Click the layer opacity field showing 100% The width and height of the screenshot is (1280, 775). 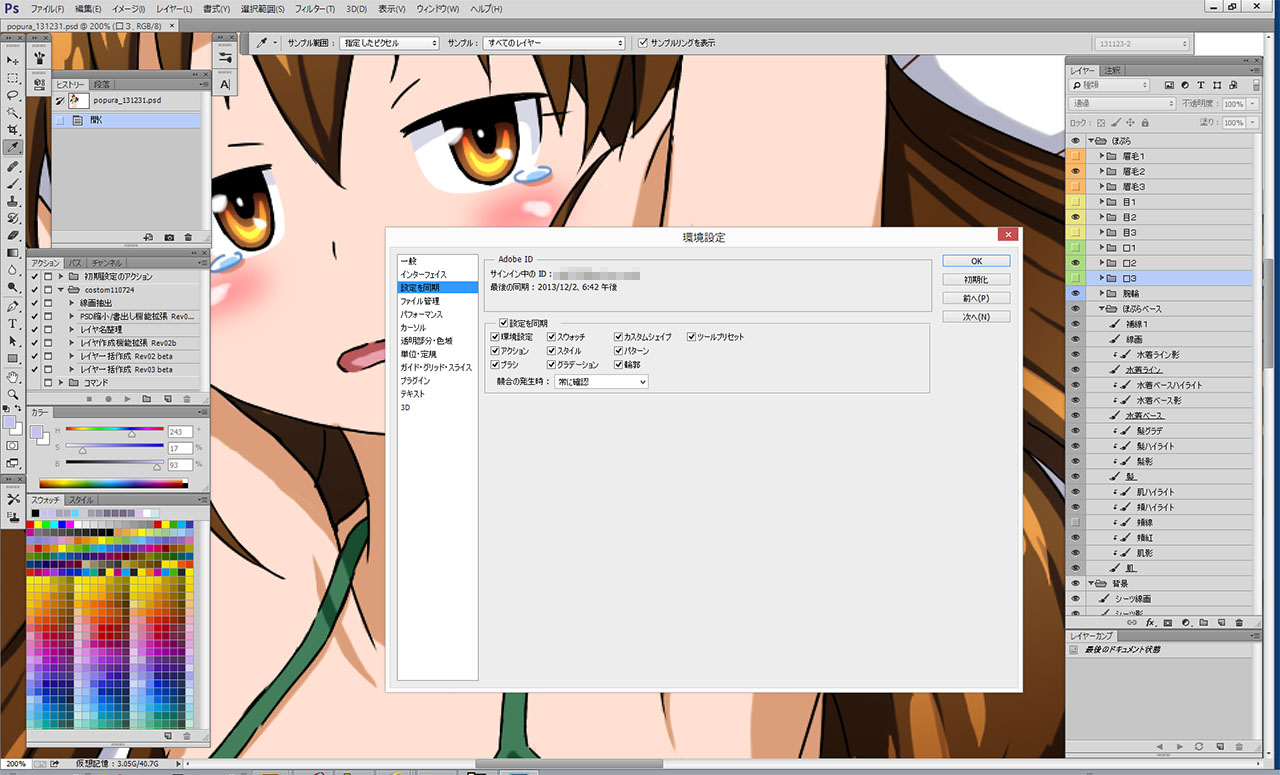(1234, 104)
